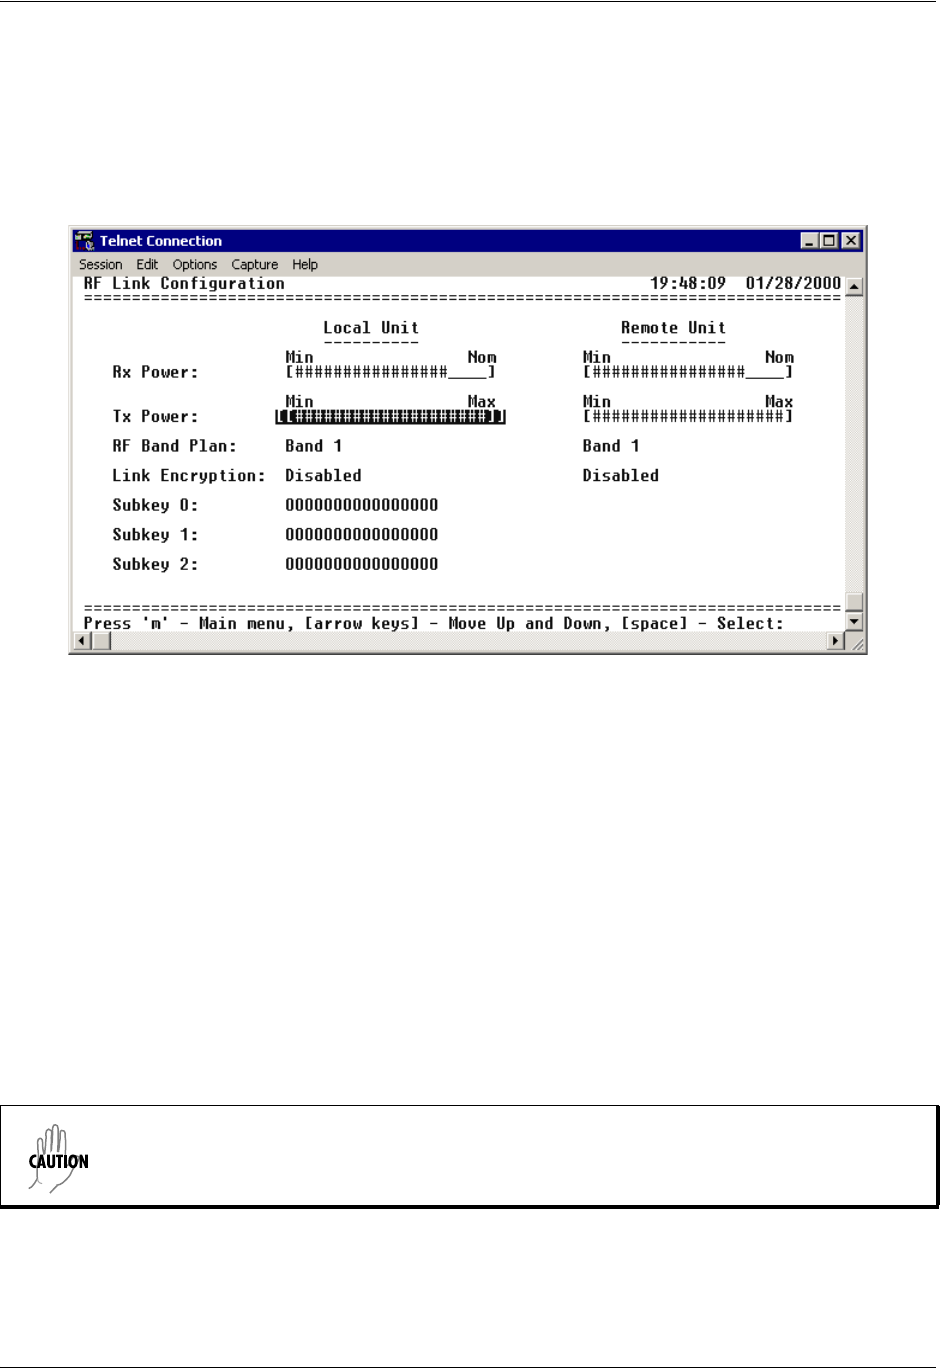This screenshot has width=940, height=1368.
Task: Click the time '19:48:09' display
Action: (688, 284)
